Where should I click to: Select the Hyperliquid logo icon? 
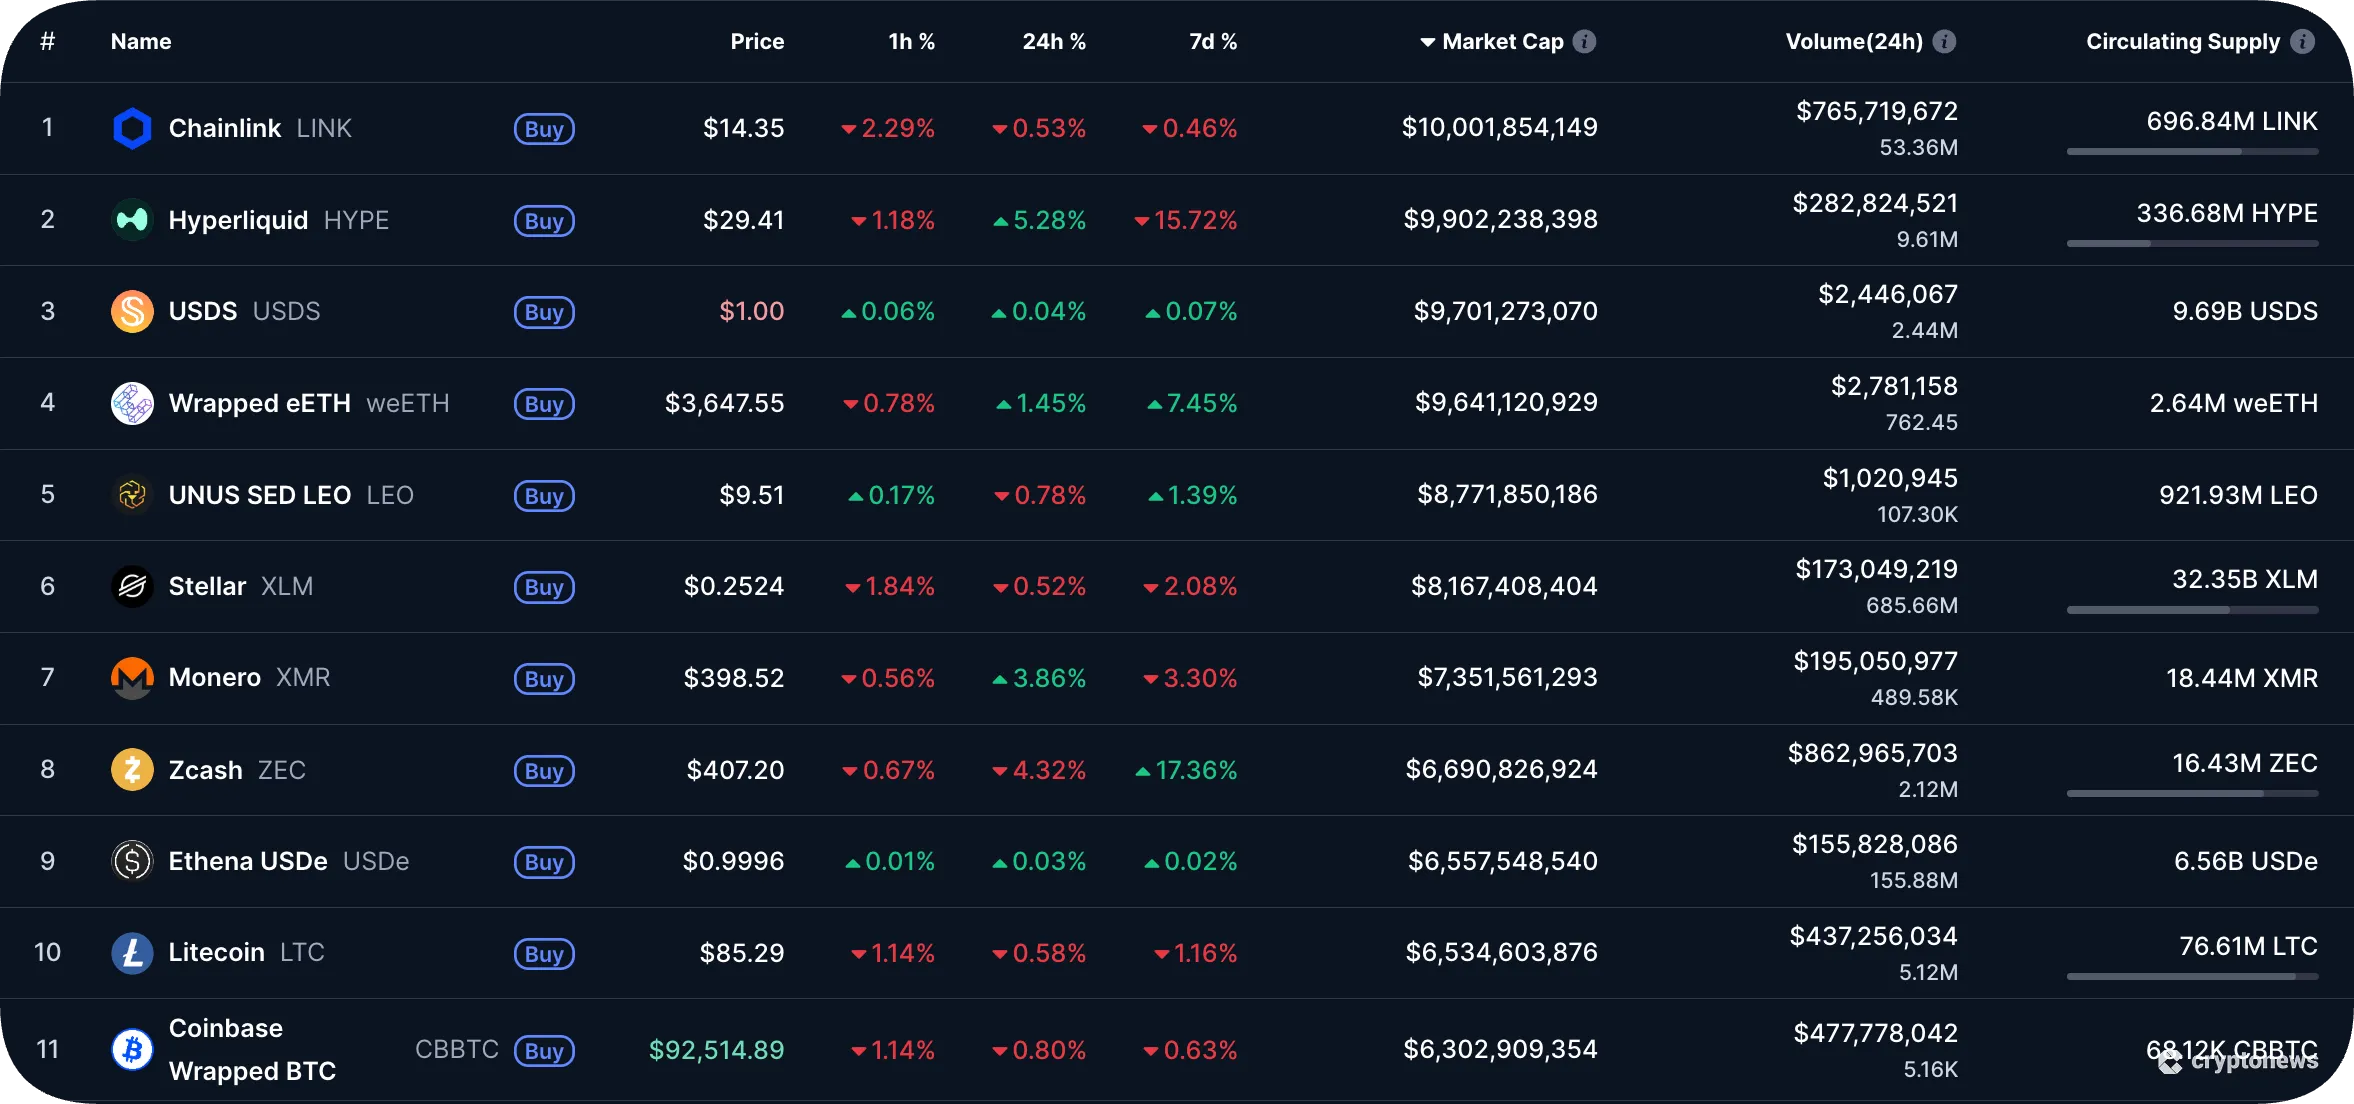pos(132,219)
